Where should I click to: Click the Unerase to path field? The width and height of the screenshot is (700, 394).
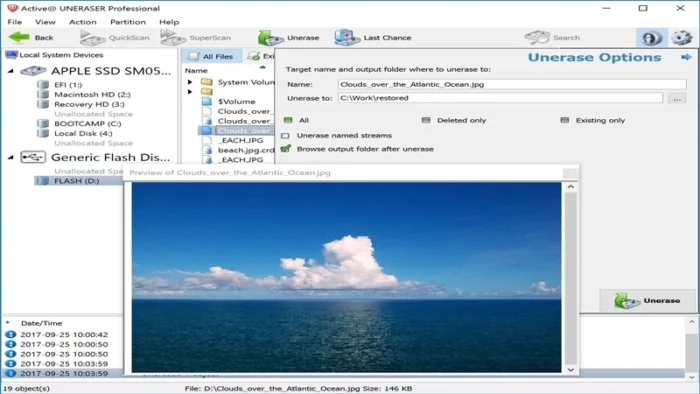point(500,98)
